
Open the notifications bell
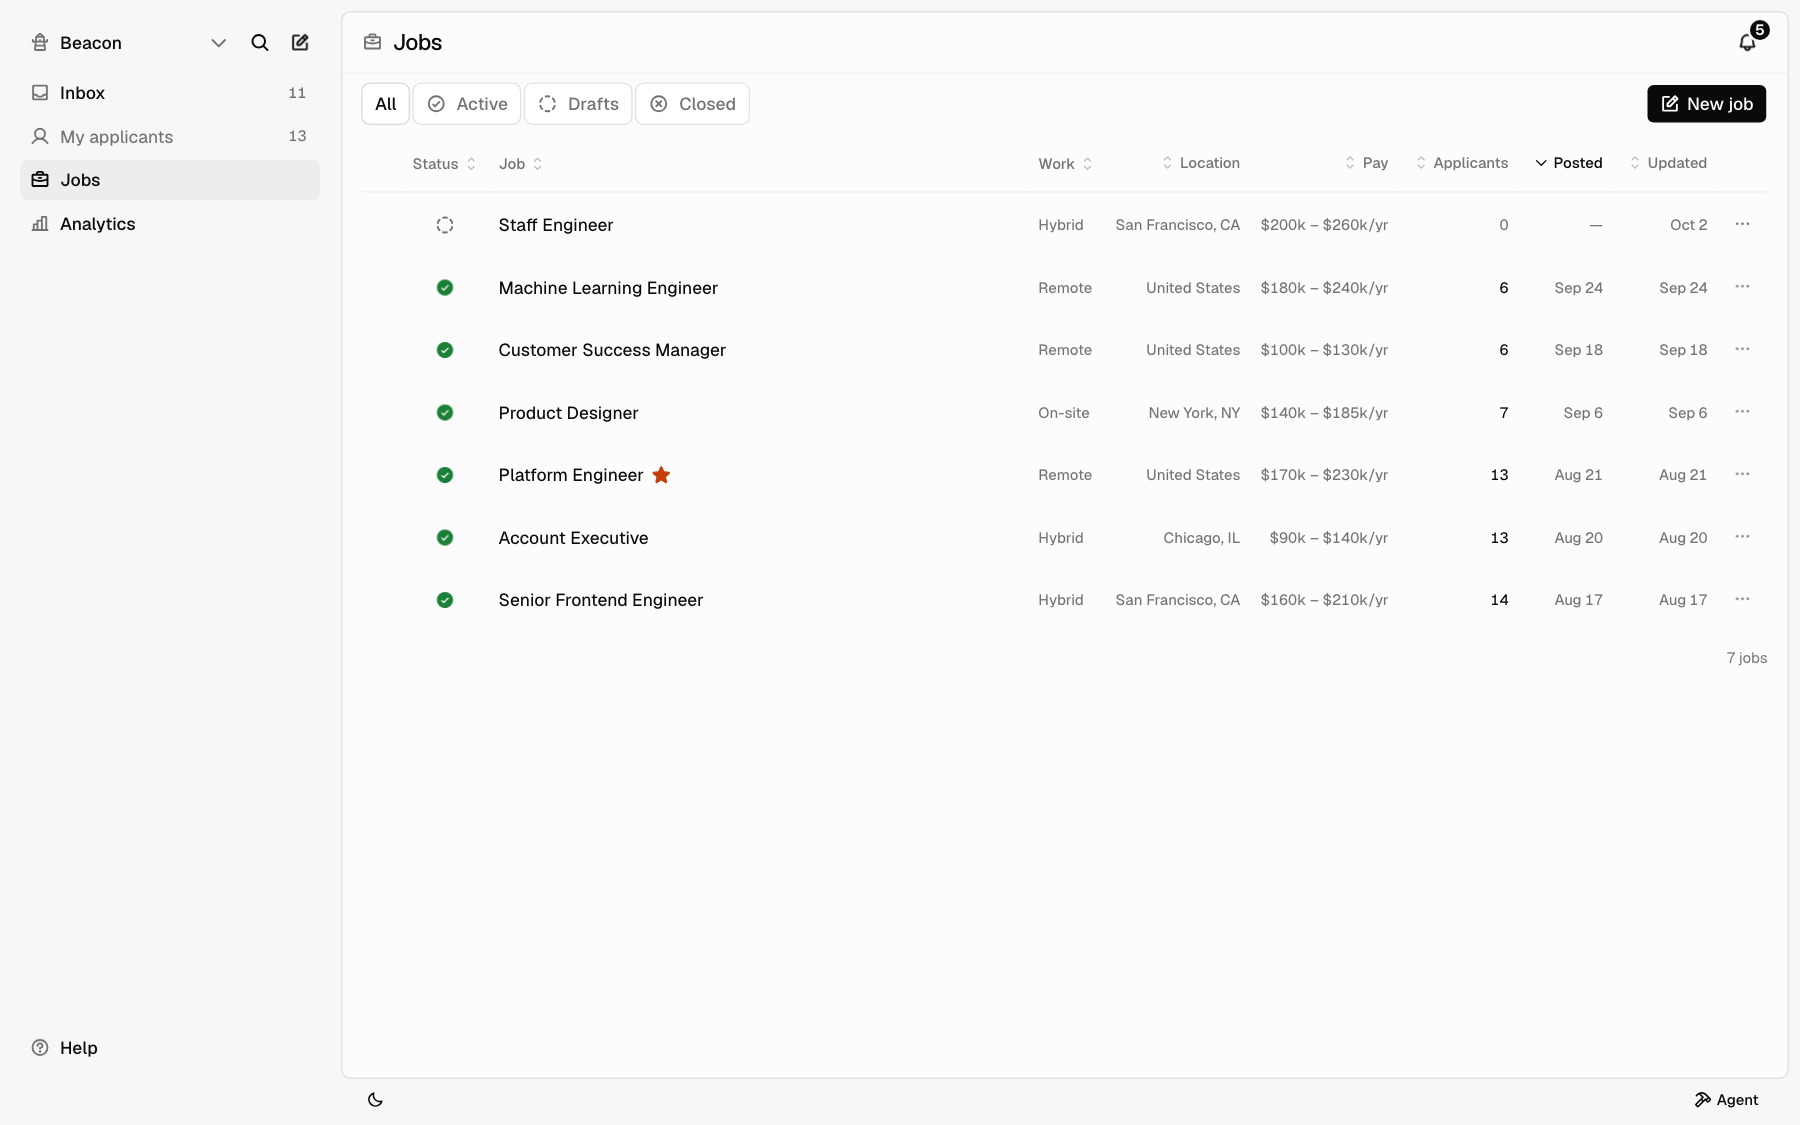(x=1747, y=42)
